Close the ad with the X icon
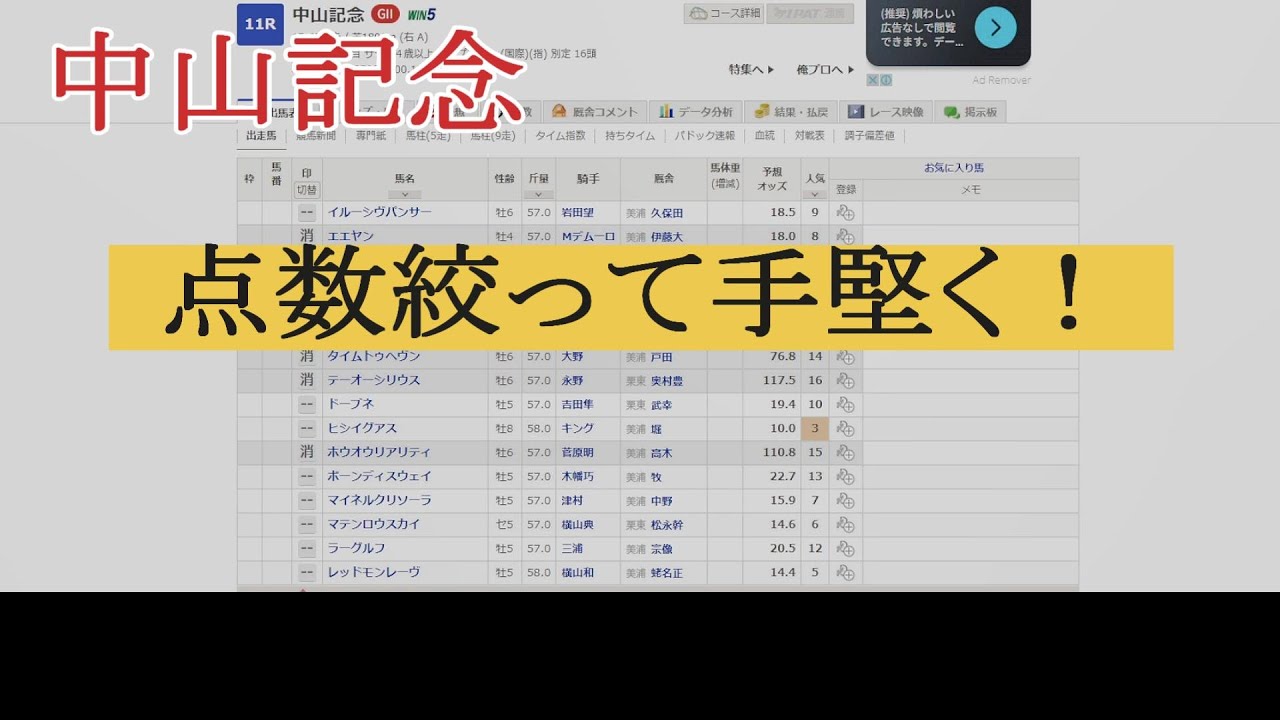Image resolution: width=1280 pixels, height=720 pixels. tap(873, 80)
